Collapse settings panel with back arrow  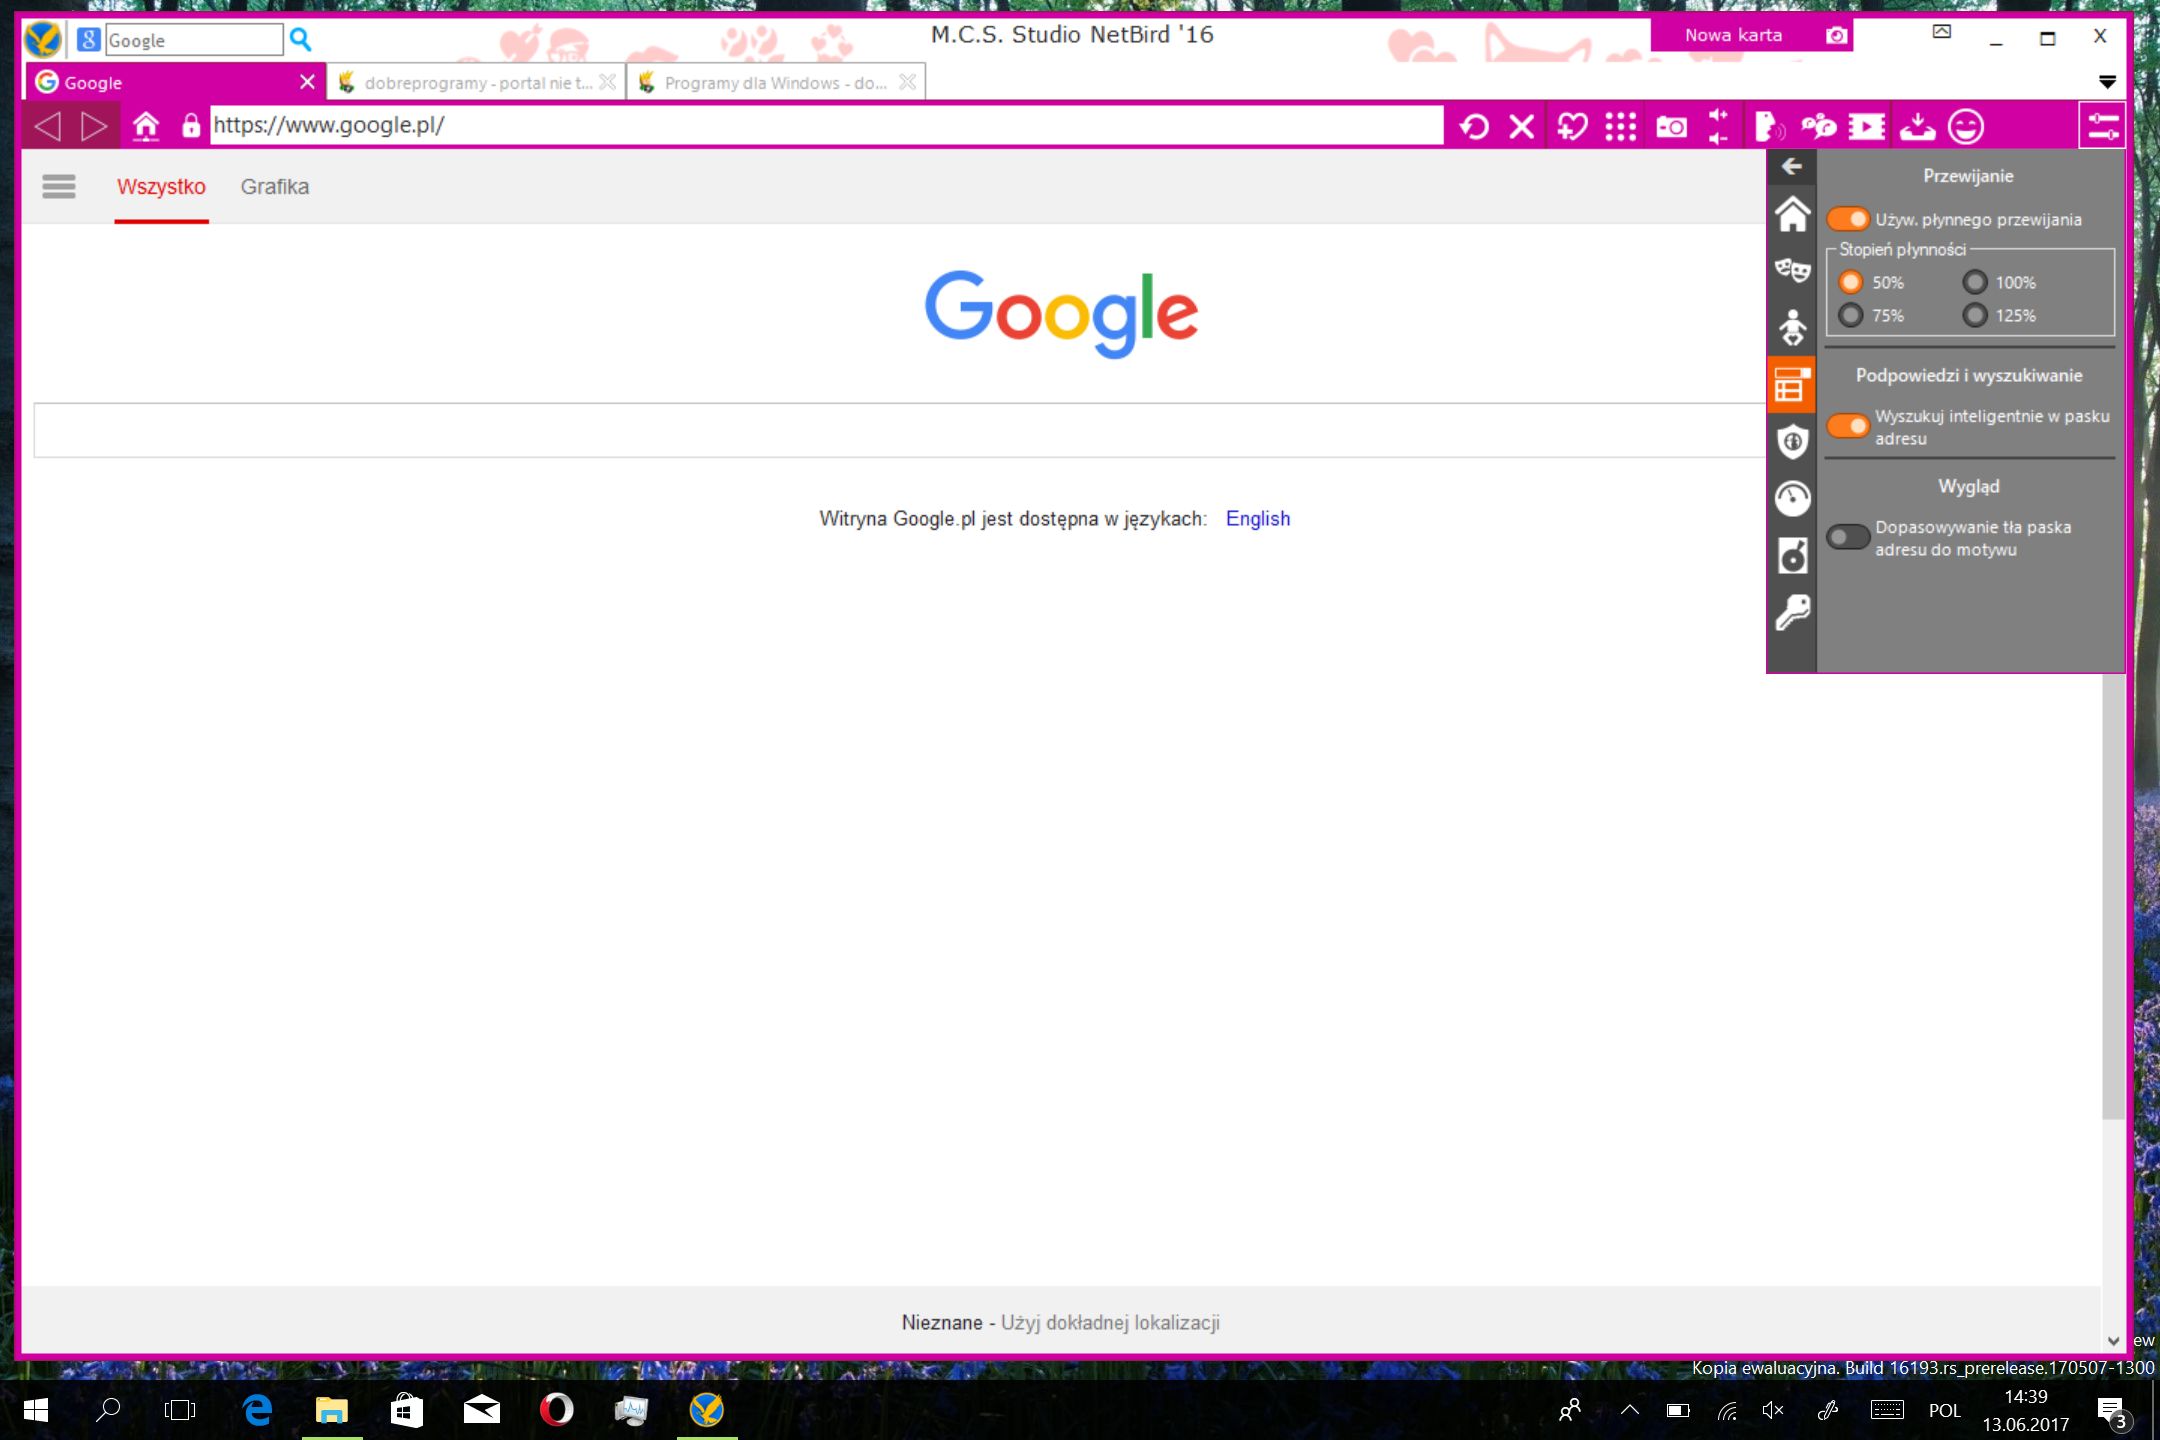pyautogui.click(x=1792, y=166)
